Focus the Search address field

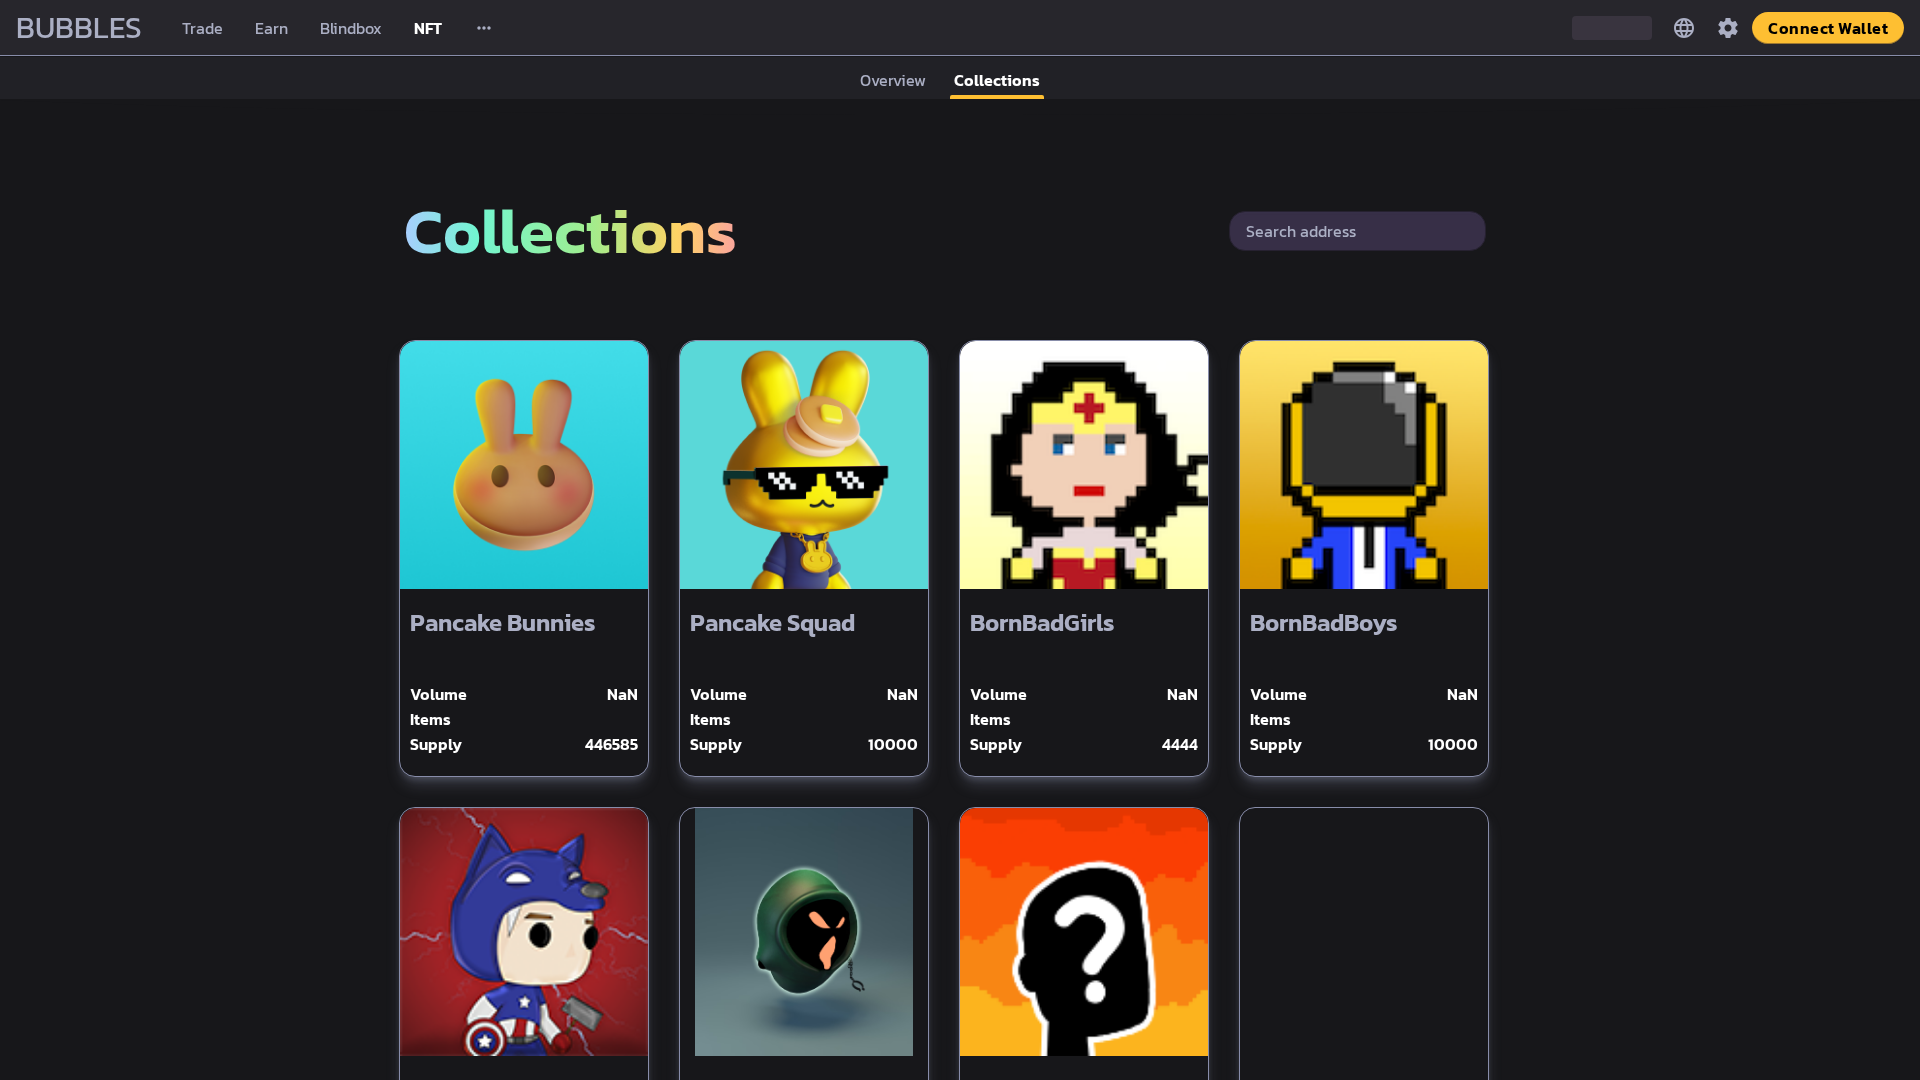coord(1357,231)
